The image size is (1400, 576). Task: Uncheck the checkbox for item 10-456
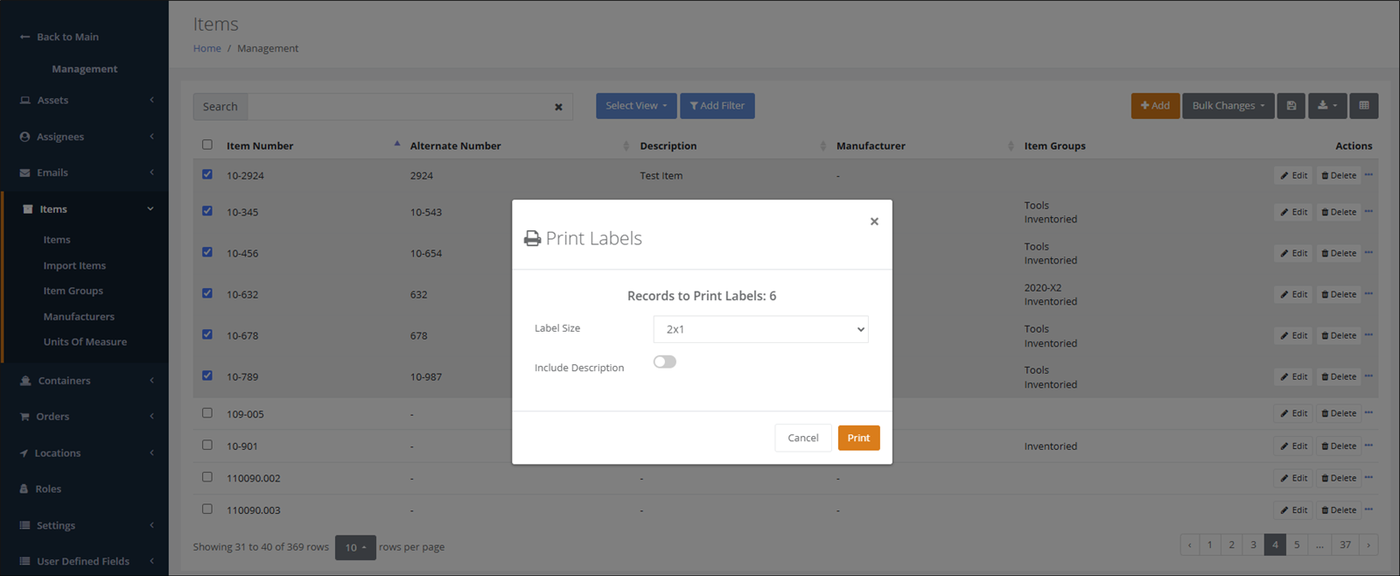207,252
